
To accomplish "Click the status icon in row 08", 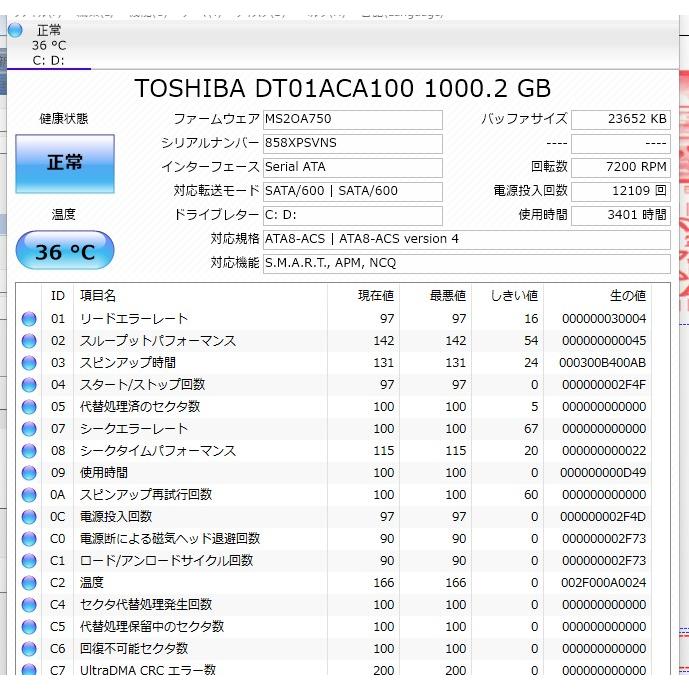I will (29, 451).
